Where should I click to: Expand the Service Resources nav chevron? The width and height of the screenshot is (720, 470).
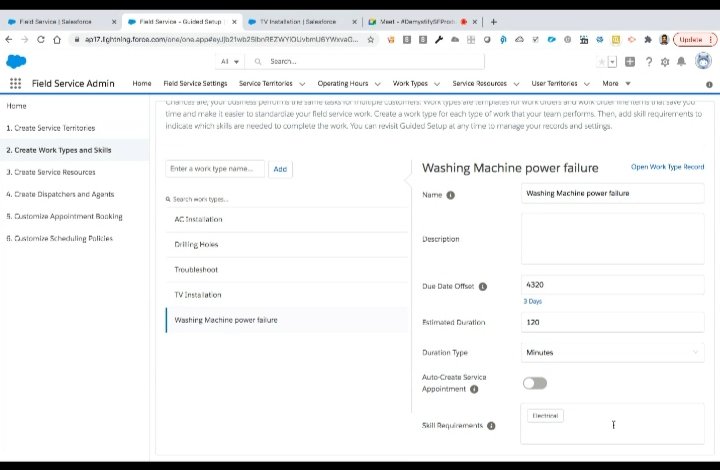tap(516, 84)
